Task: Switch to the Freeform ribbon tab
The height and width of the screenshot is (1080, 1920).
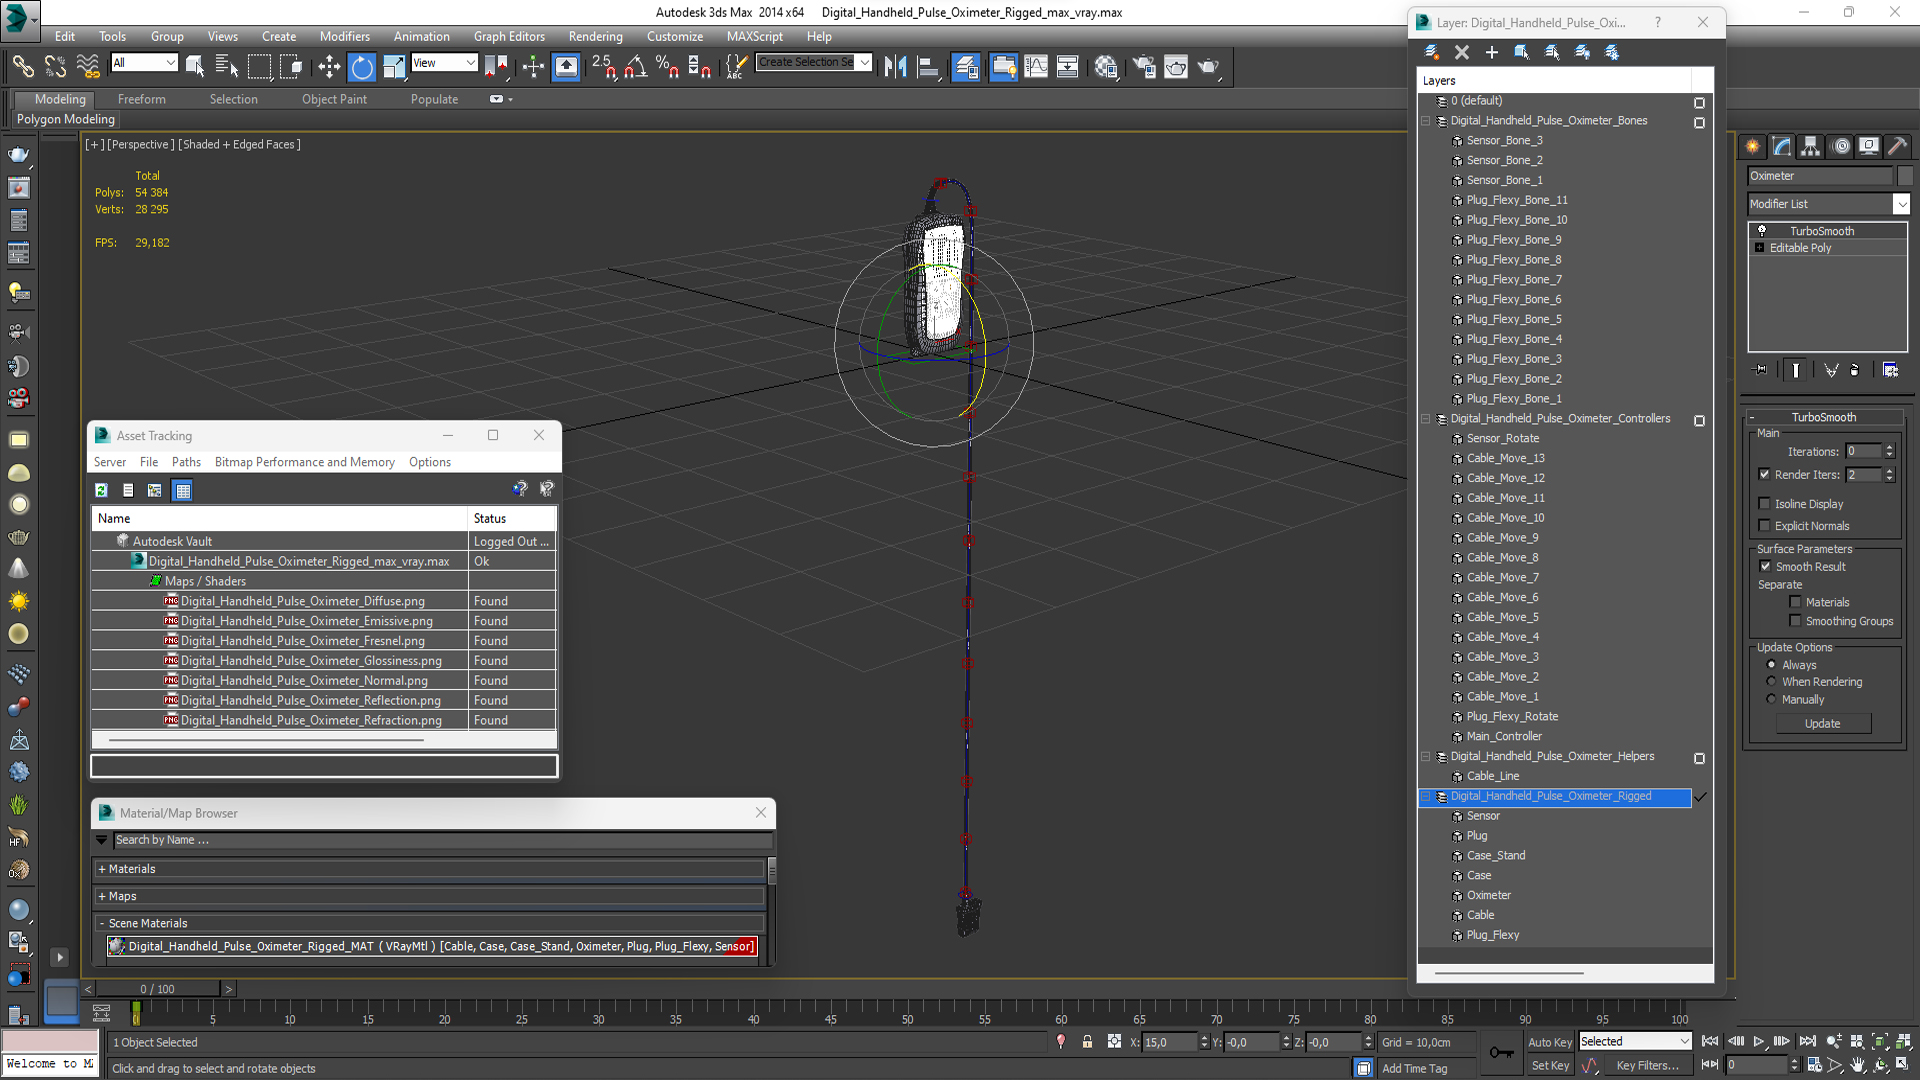Action: 141,99
